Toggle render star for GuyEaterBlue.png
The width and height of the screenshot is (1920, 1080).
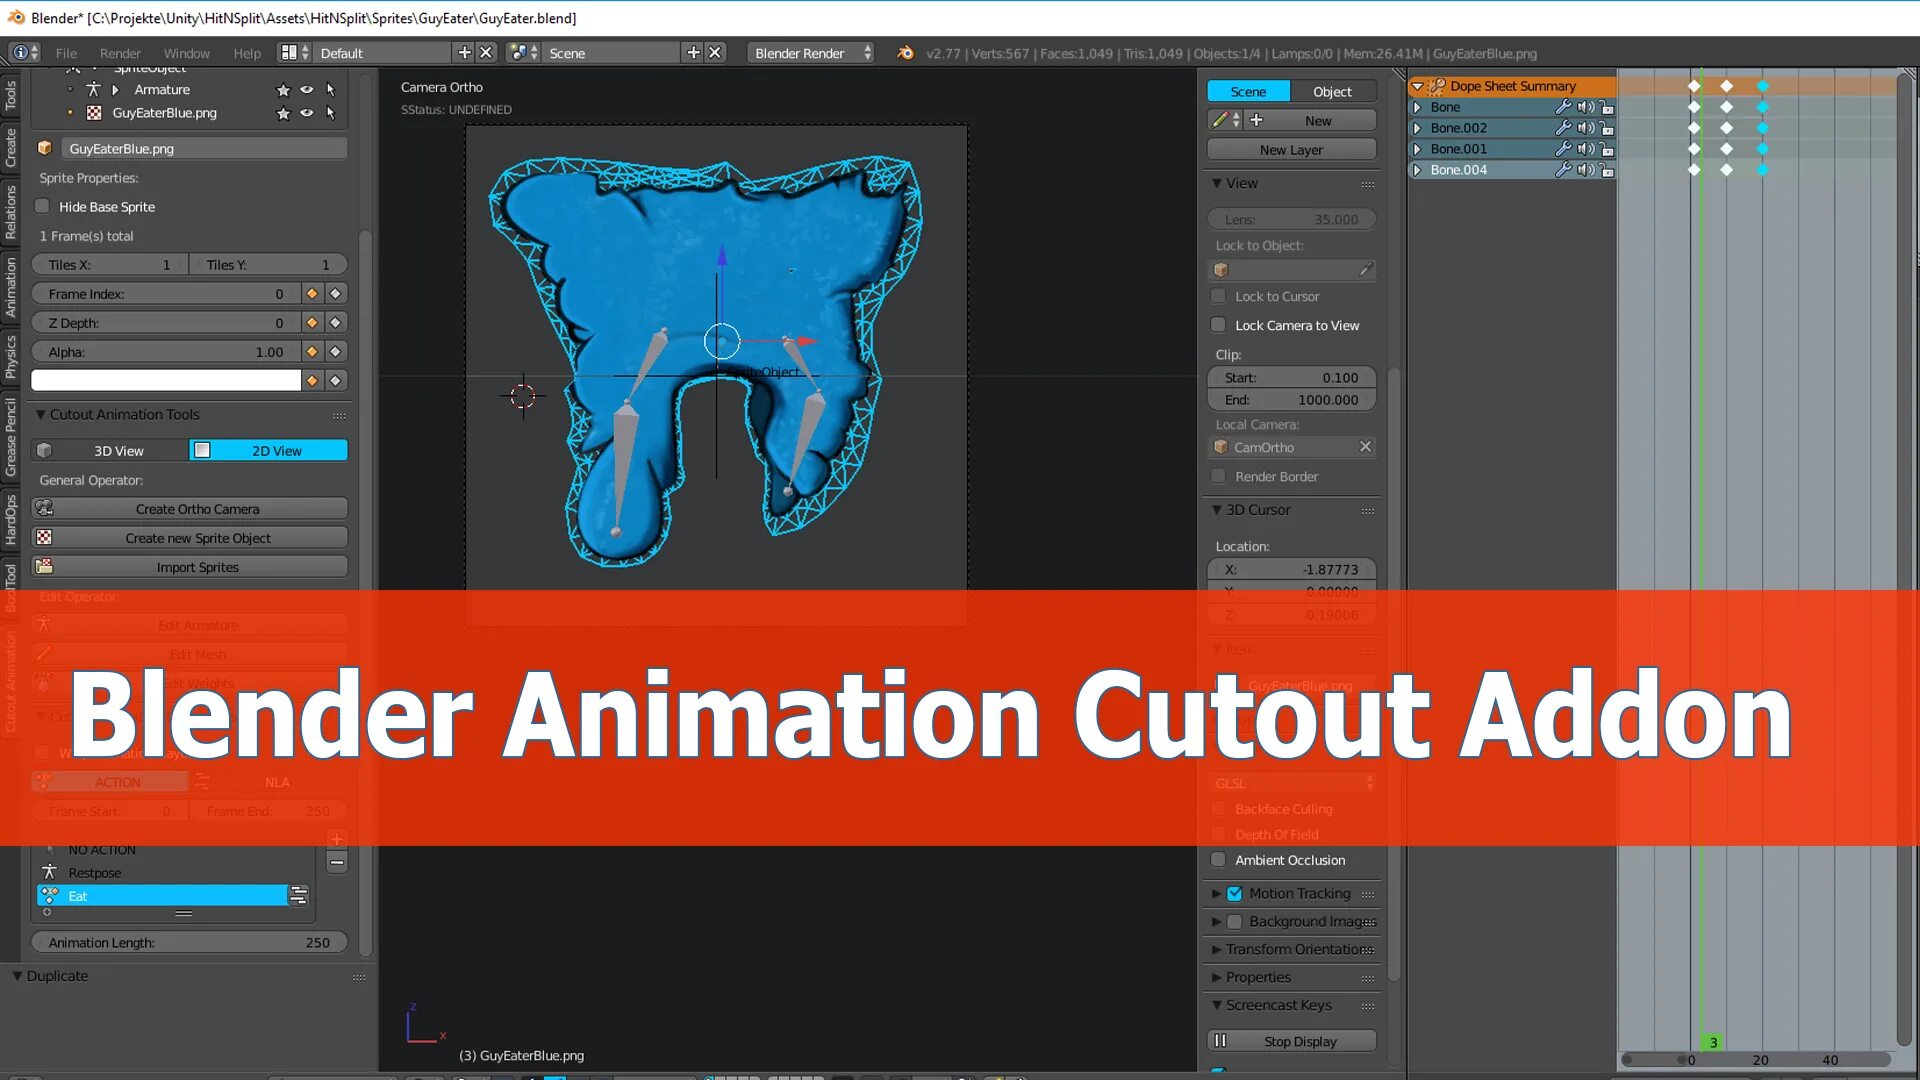pos(283,113)
